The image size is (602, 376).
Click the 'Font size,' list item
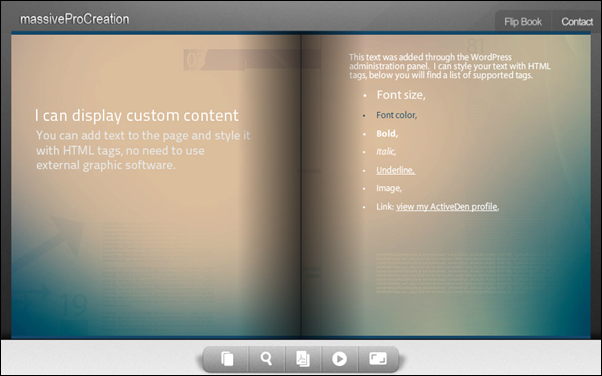point(401,95)
